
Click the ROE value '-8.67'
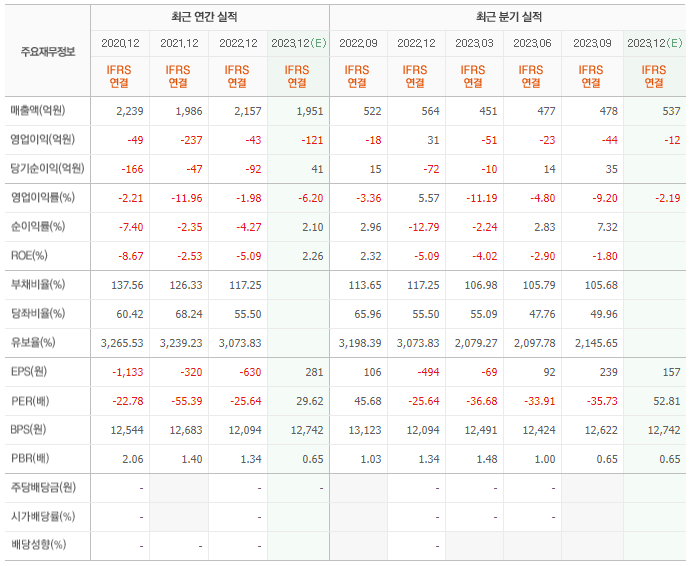coord(131,256)
